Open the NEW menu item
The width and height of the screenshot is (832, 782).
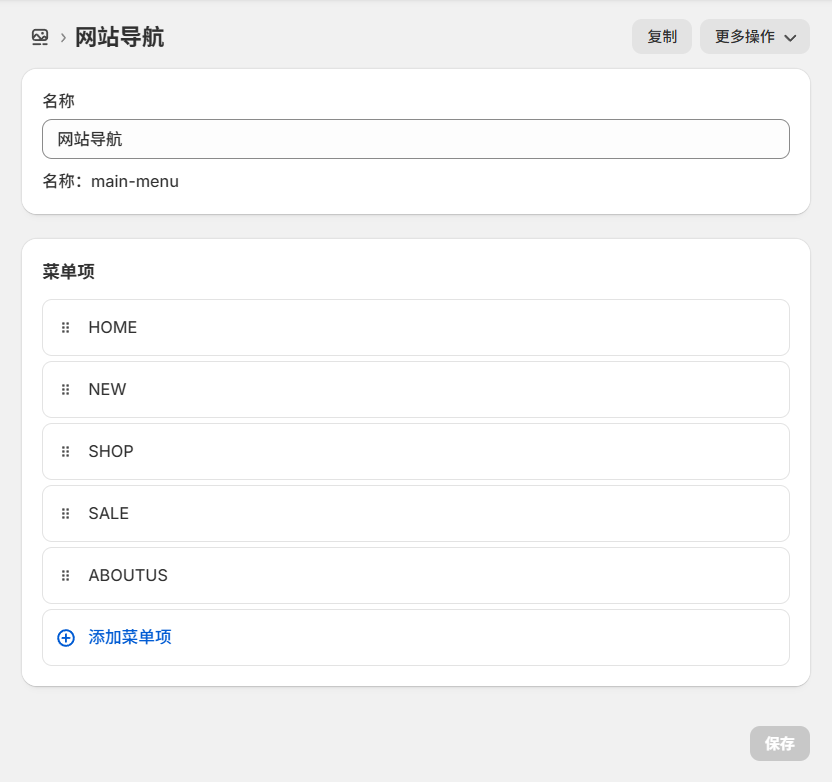click(107, 389)
